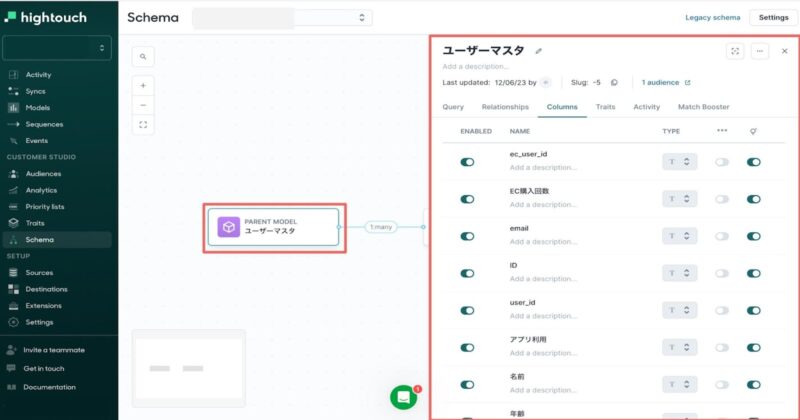Click Invite a teammate
This screenshot has width=800, height=420.
pyautogui.click(x=54, y=350)
